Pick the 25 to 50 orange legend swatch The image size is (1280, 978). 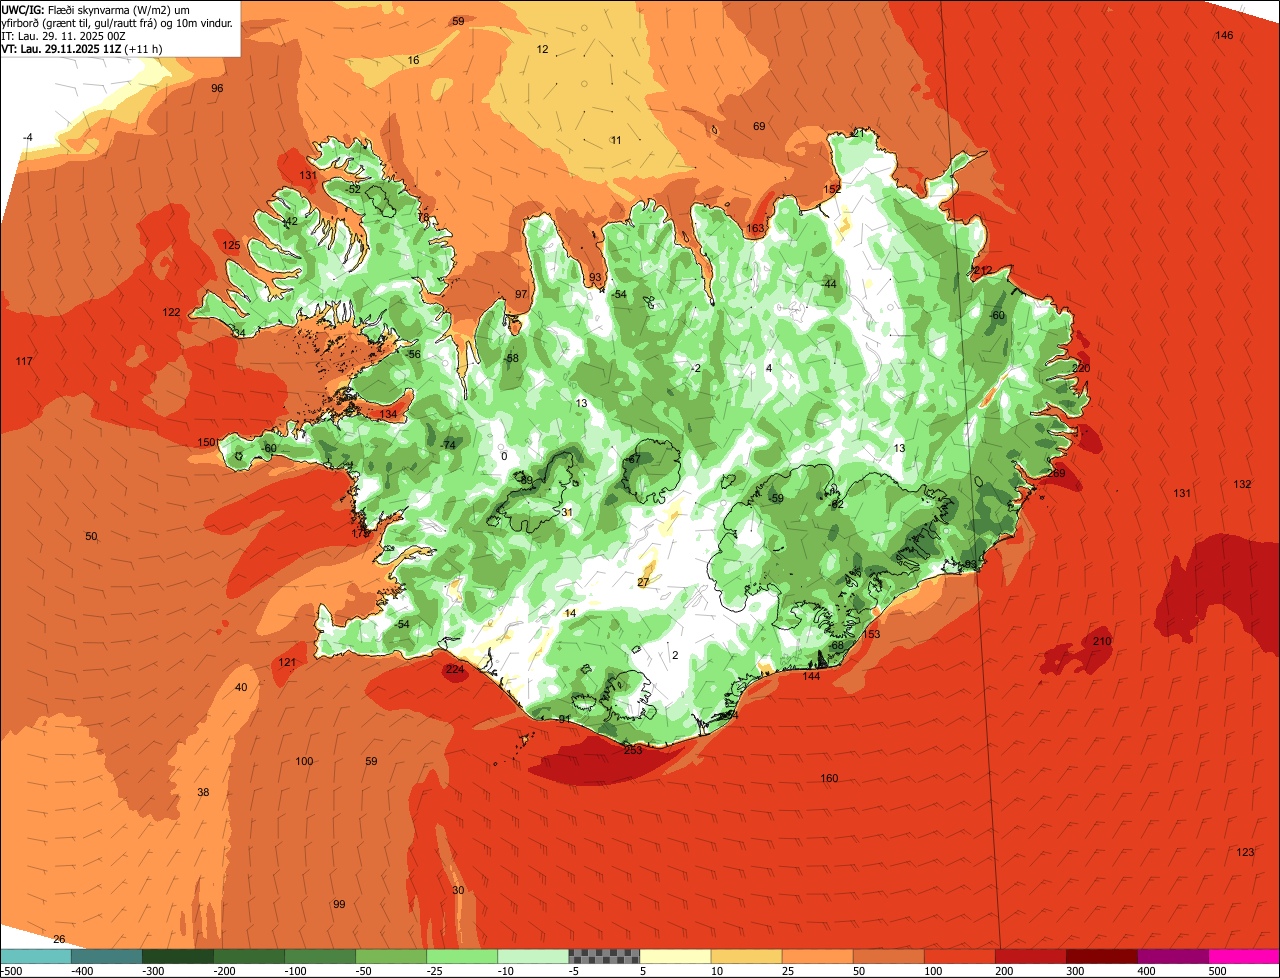[817, 956]
